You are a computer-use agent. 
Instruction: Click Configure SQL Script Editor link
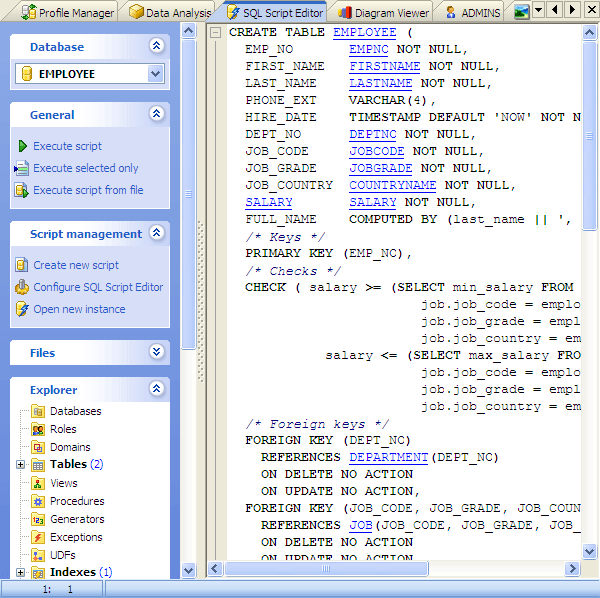98,287
